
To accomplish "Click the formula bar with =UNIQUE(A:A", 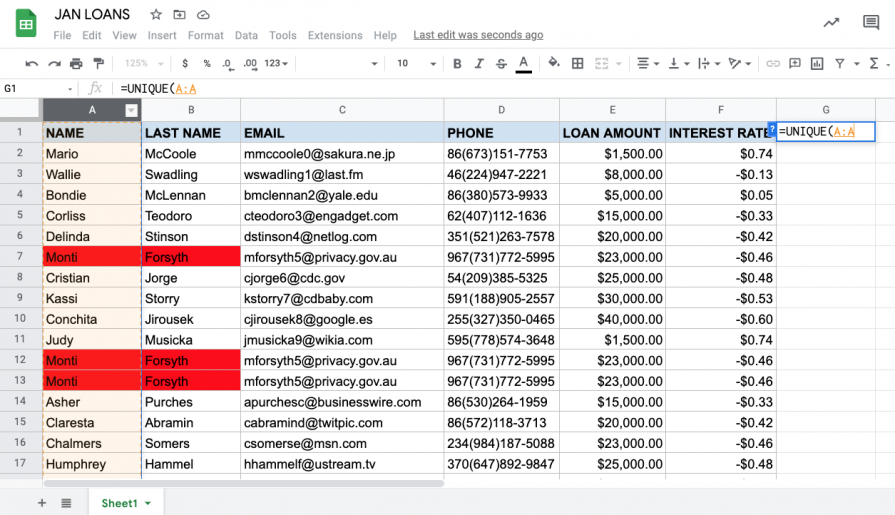I will coord(502,88).
